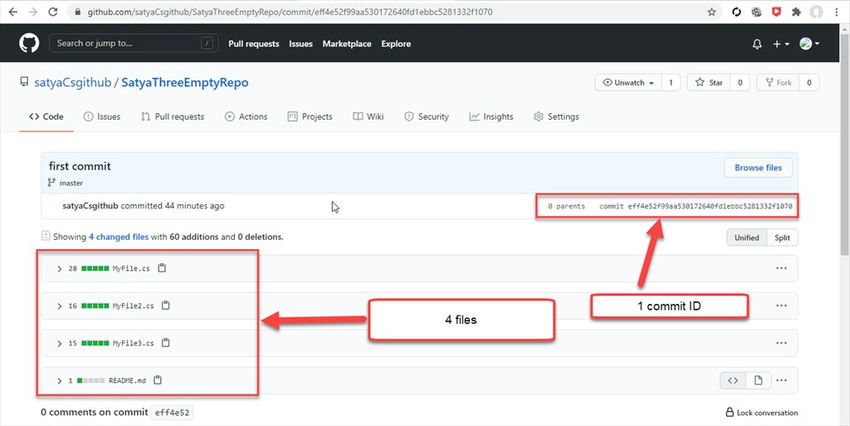Screen dimensions: 850x426
Task: Focus the Search or jump to field
Action: (x=134, y=43)
